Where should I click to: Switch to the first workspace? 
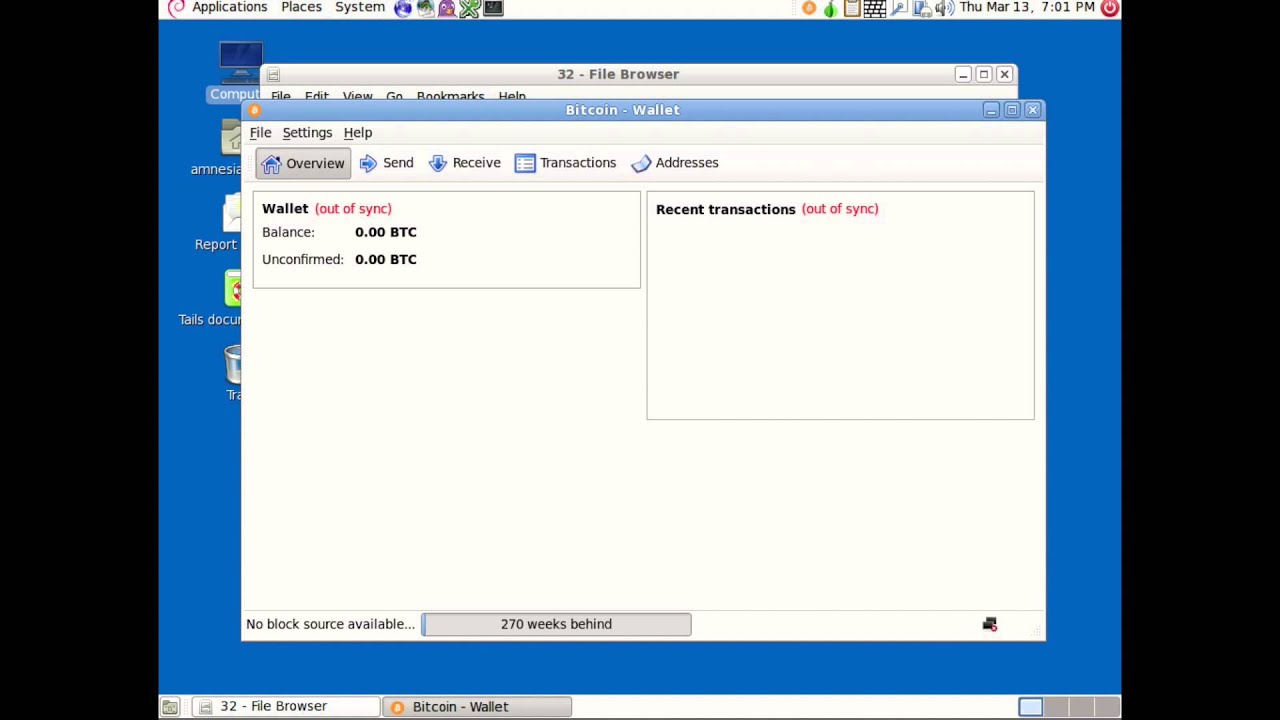tap(1031, 707)
